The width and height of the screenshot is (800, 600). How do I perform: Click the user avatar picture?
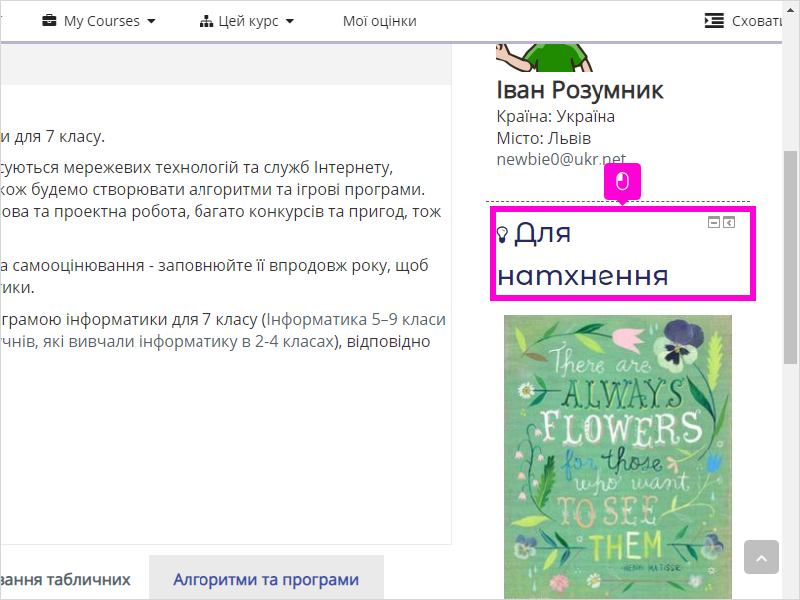(544, 57)
